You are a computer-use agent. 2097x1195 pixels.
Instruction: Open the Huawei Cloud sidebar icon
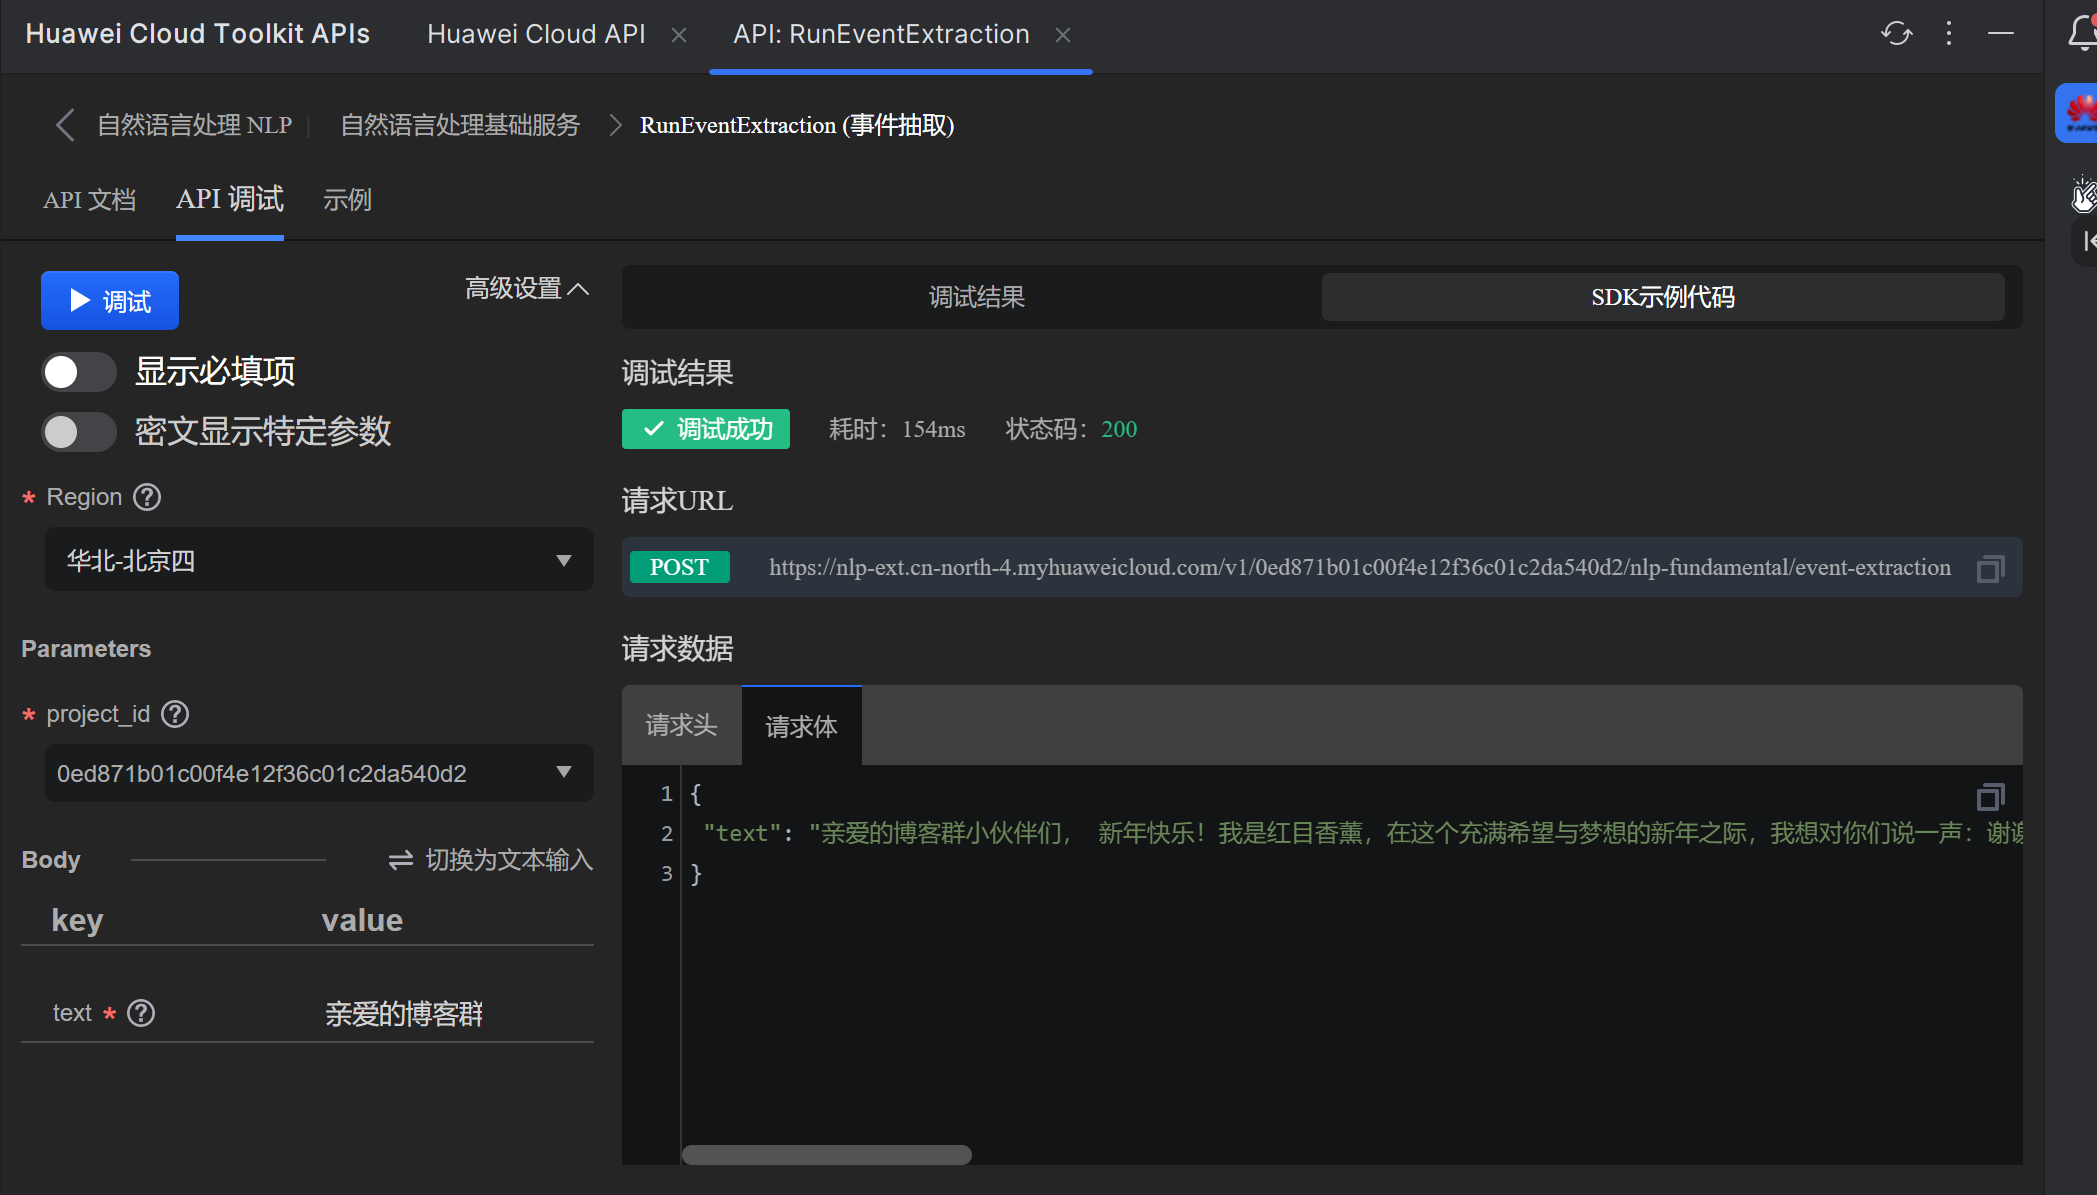pyautogui.click(x=2080, y=113)
